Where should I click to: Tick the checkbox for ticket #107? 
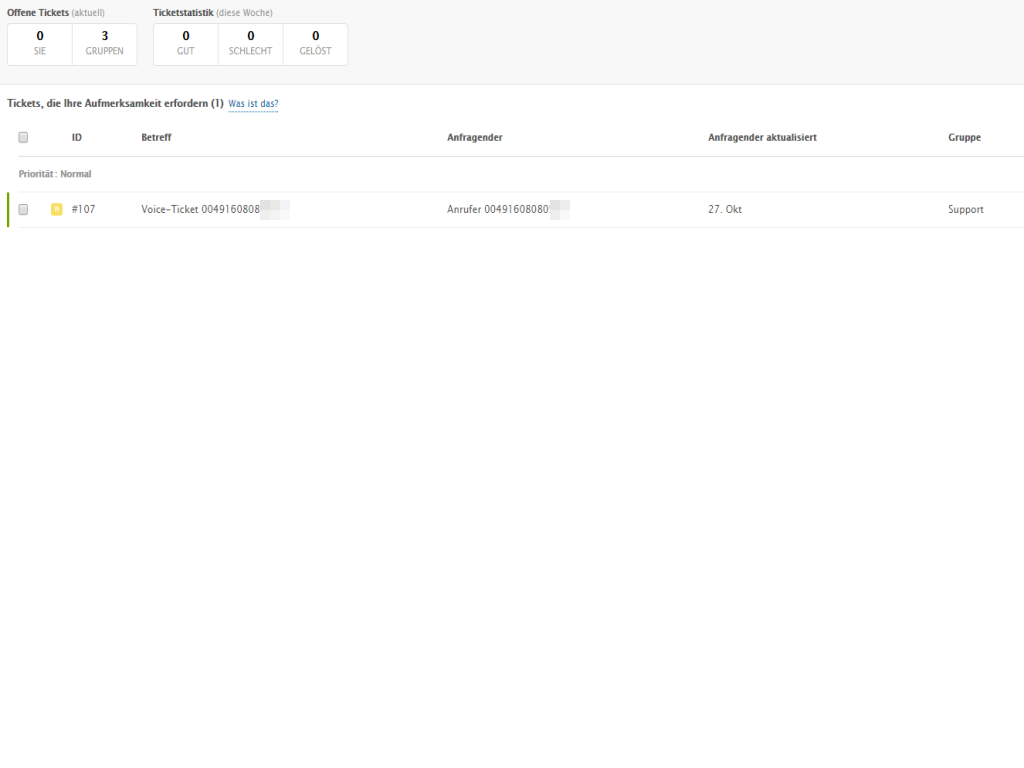click(x=23, y=209)
